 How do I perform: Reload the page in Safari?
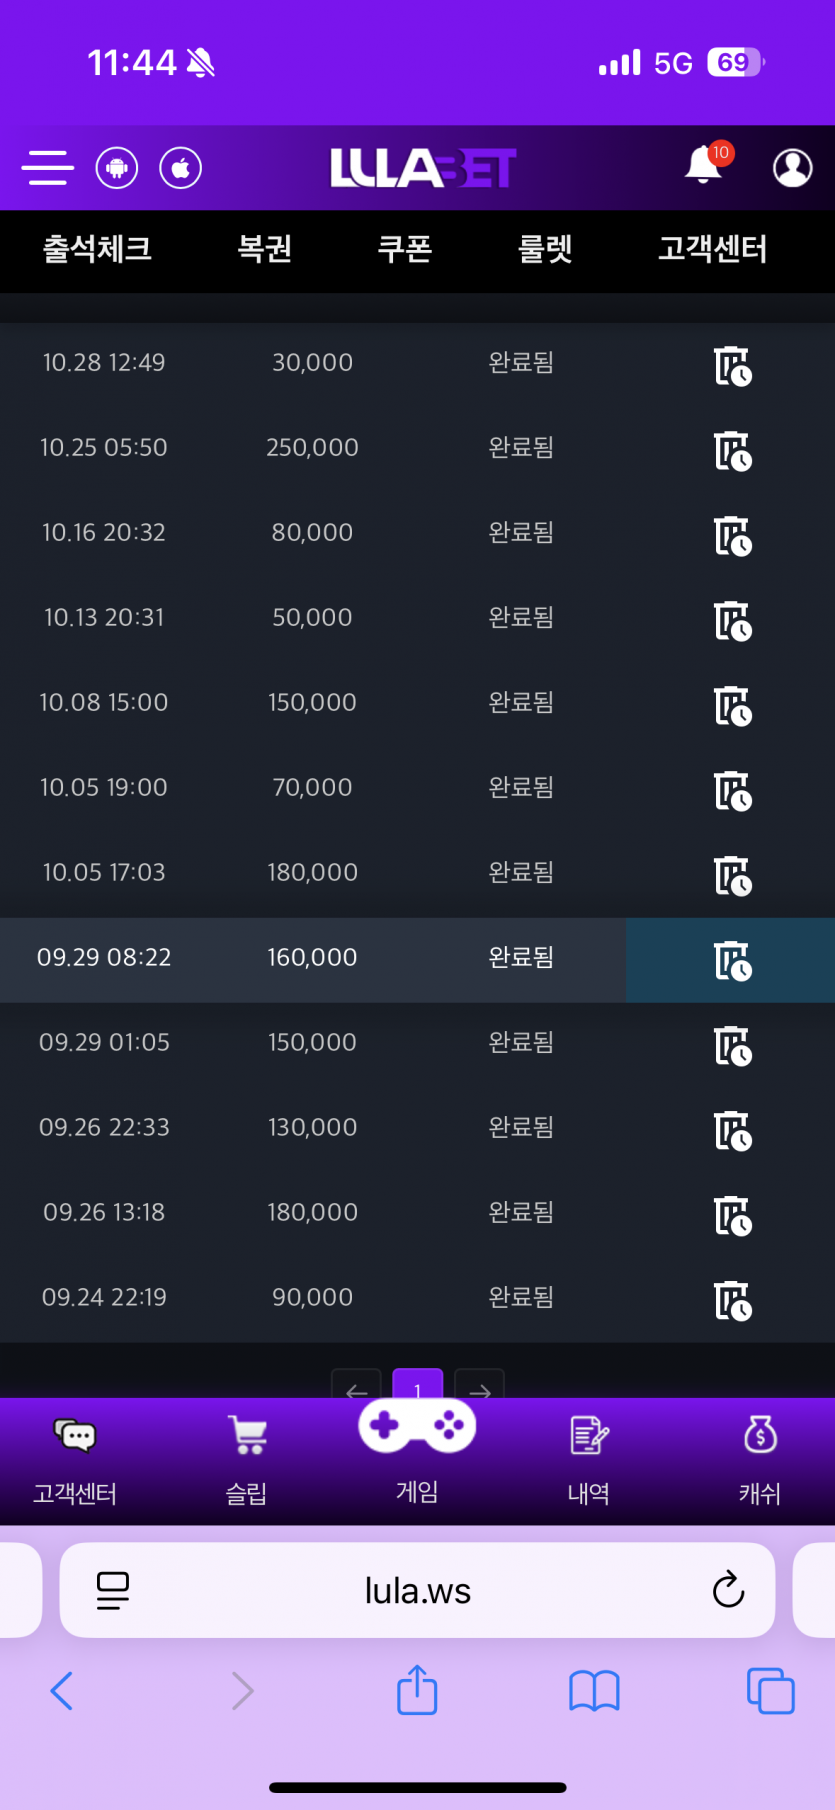[728, 1589]
